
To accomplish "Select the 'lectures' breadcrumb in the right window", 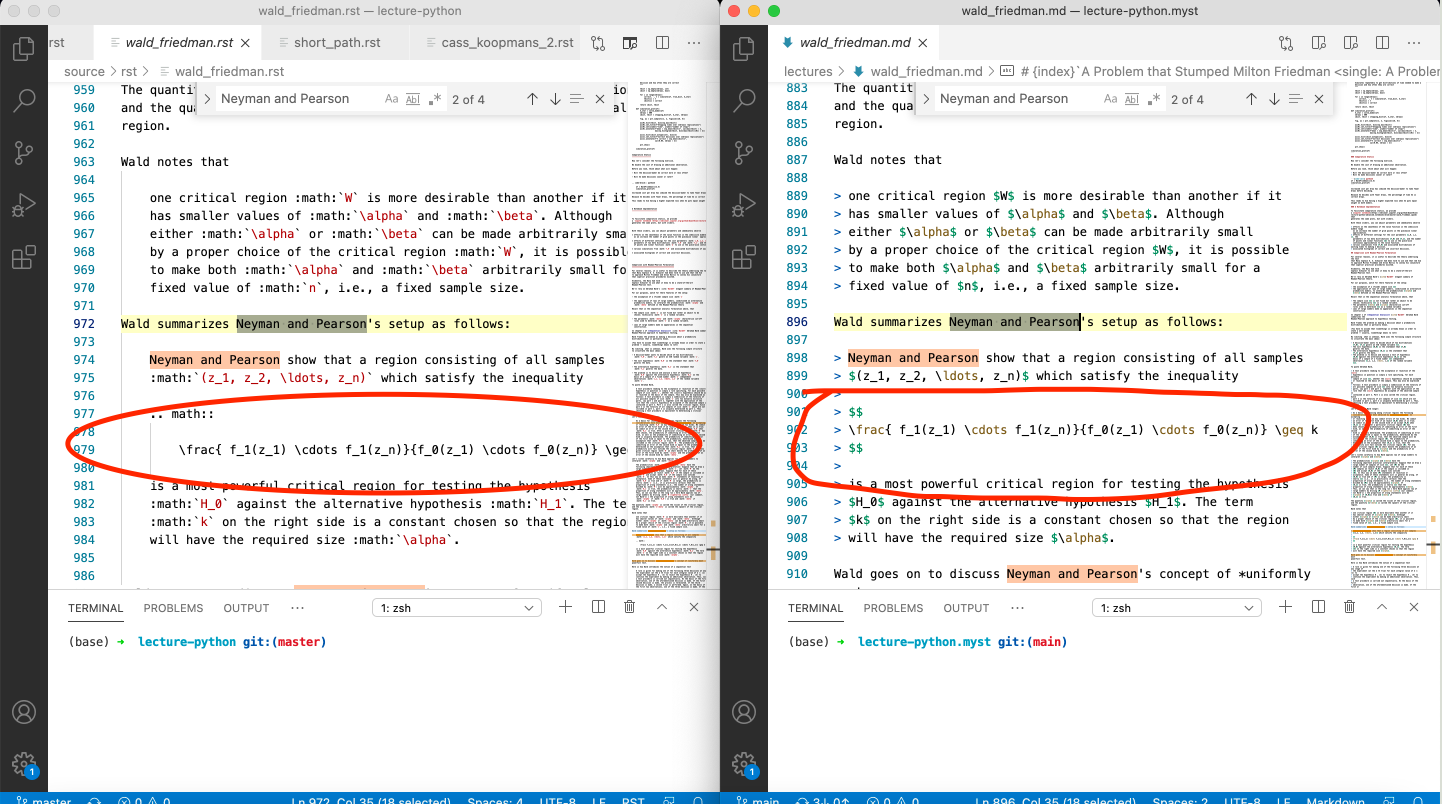I will click(x=808, y=71).
